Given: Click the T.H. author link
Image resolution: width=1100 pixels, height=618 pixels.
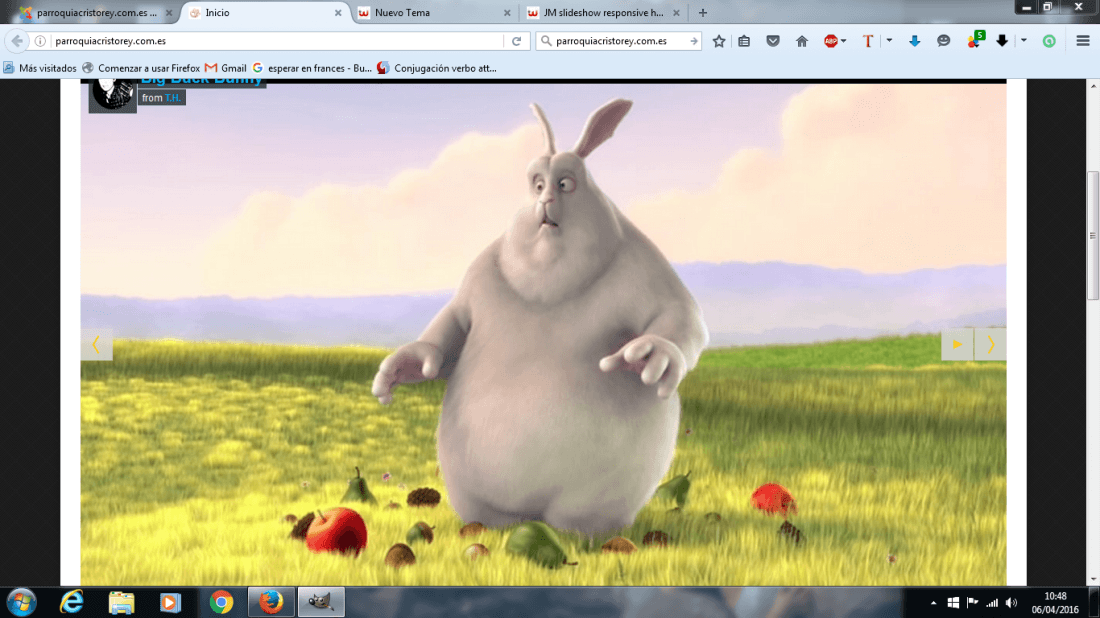Looking at the screenshot, I should [173, 98].
